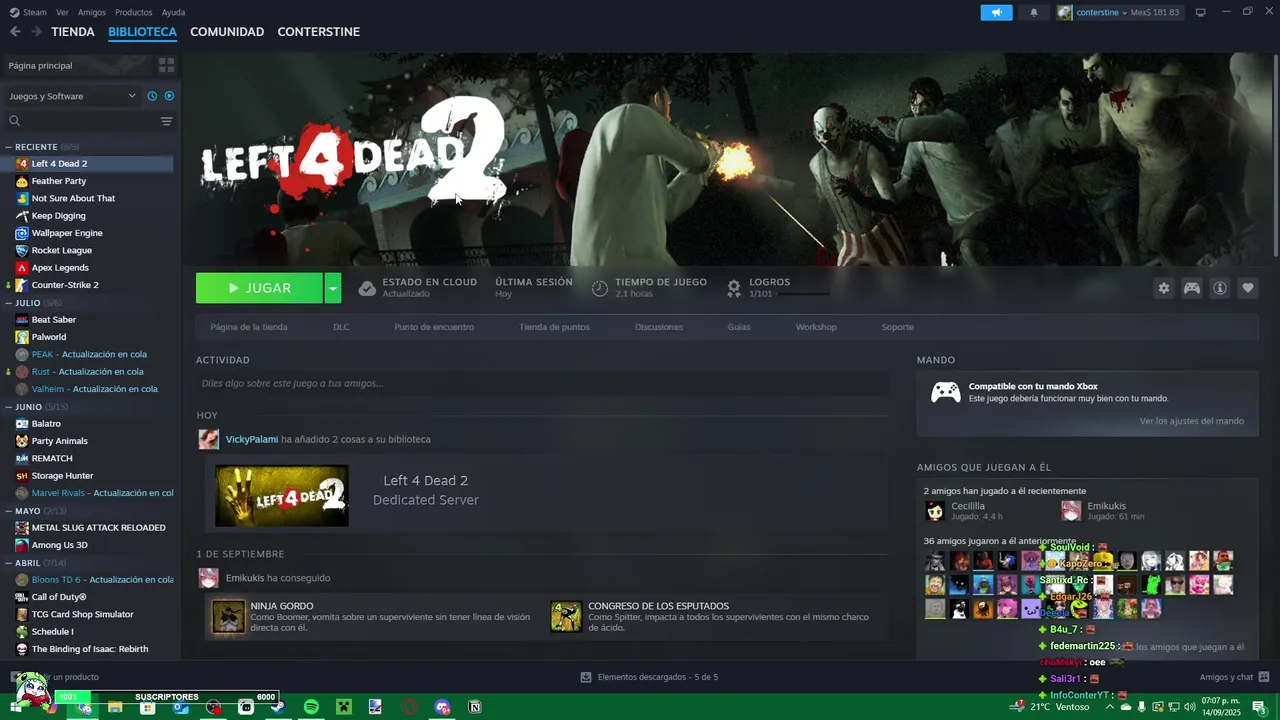Go to the COMUNIDAD section

click(227, 32)
